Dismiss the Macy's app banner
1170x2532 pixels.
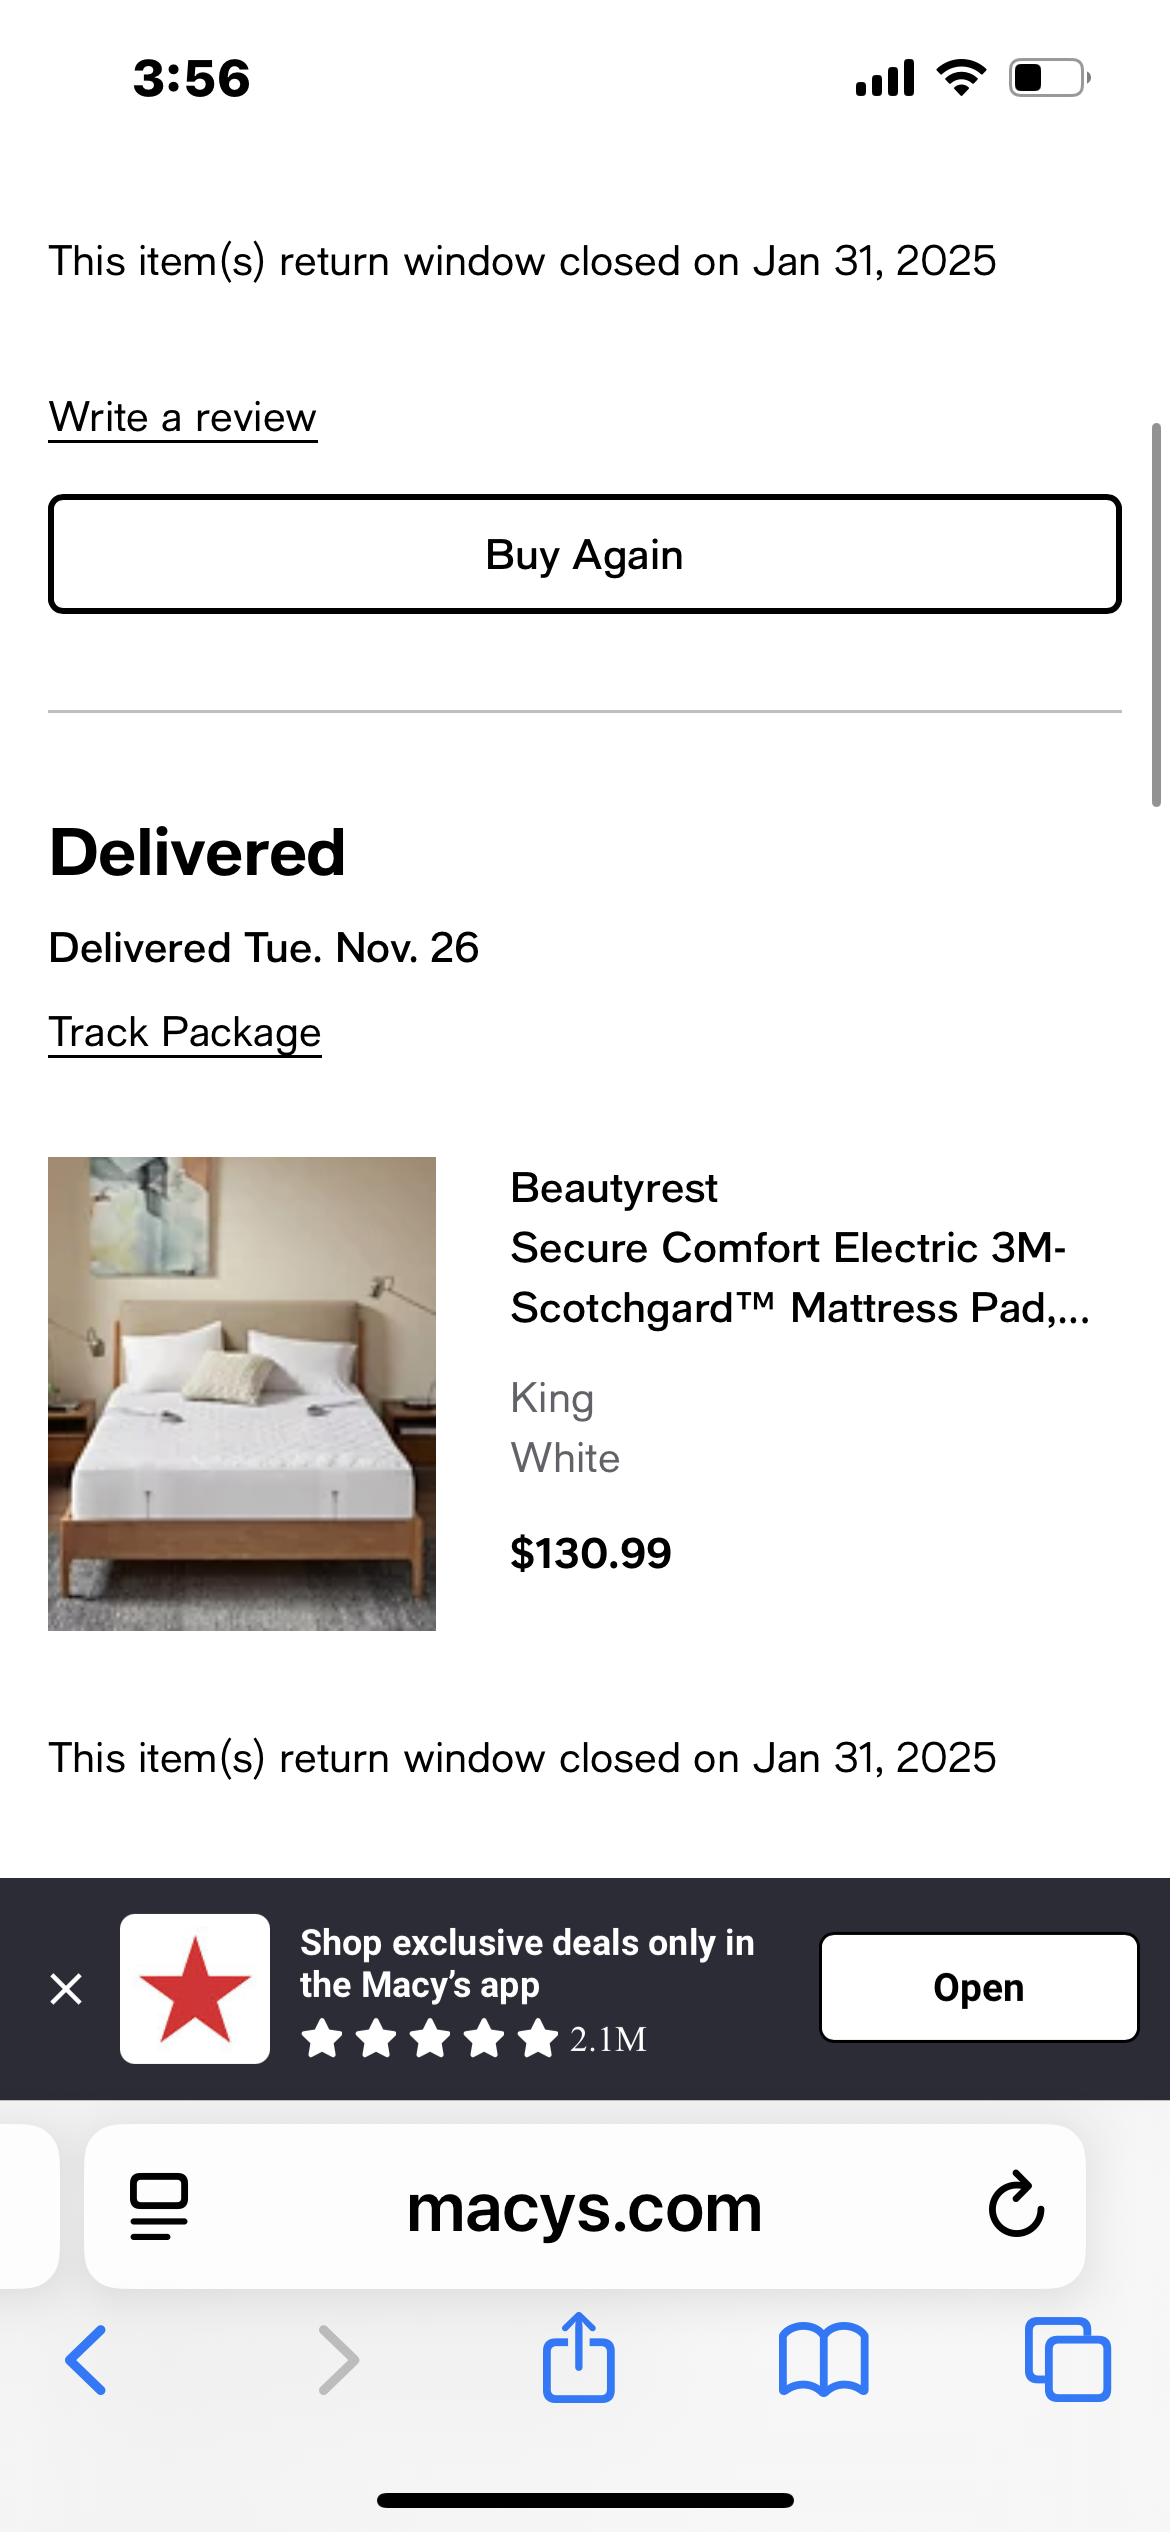pos(66,1988)
